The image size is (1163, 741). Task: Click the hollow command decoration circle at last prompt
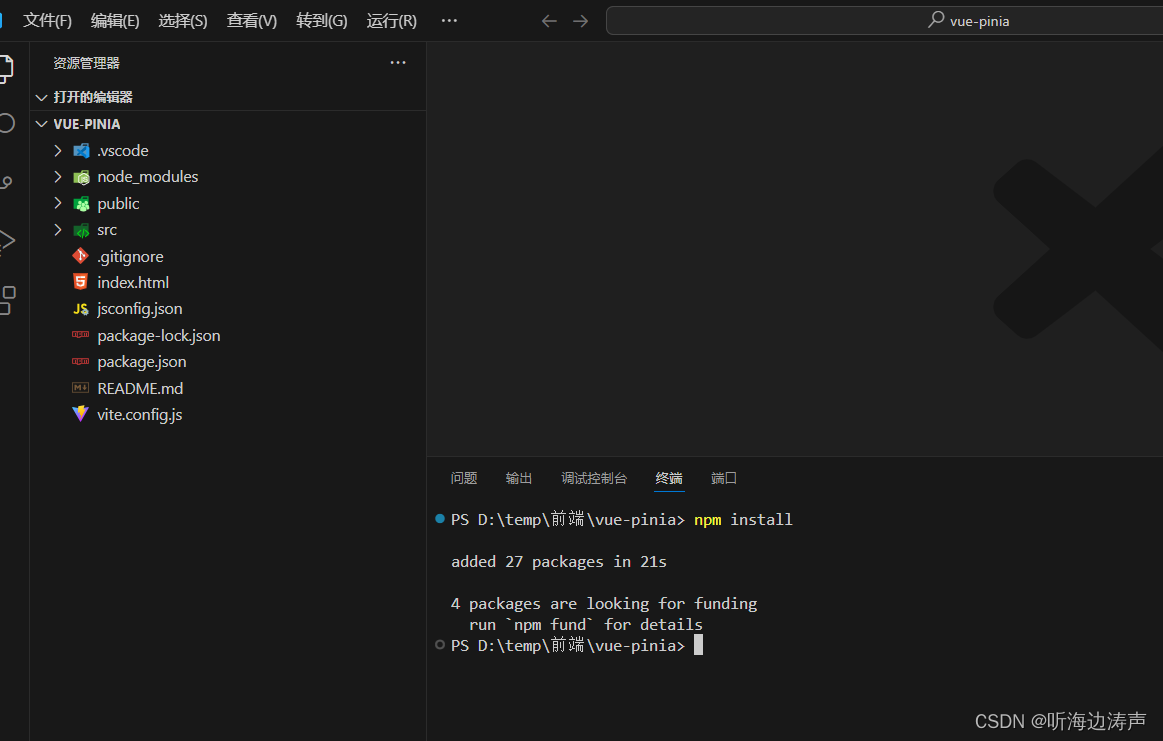(440, 645)
